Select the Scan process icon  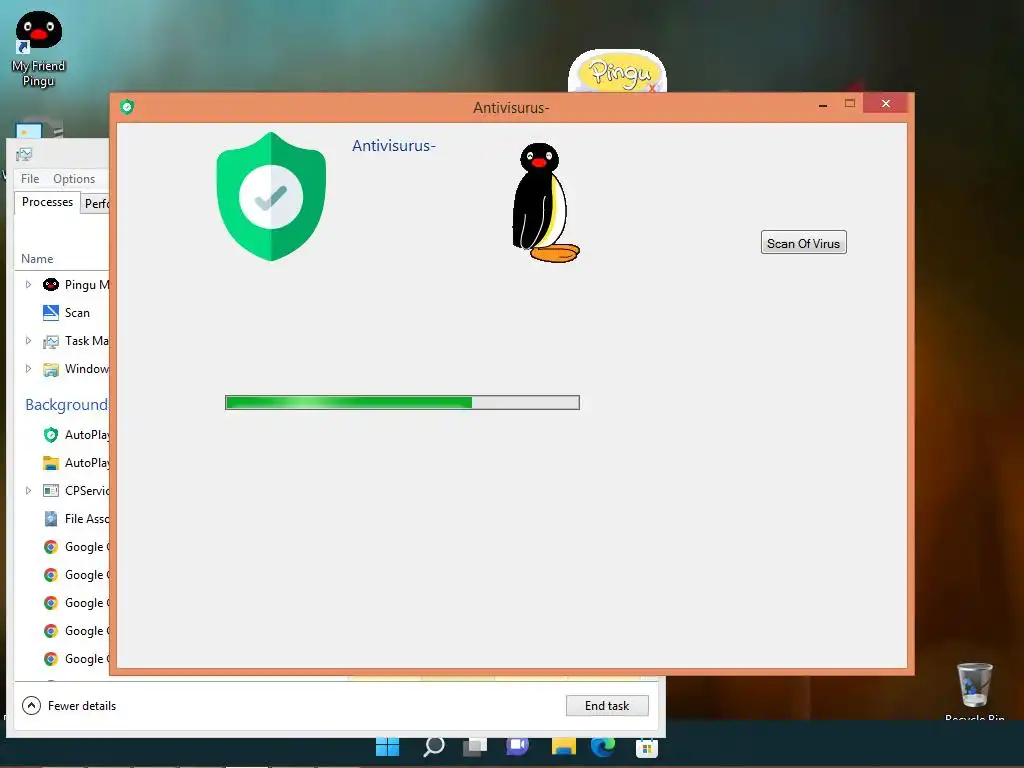(51, 313)
